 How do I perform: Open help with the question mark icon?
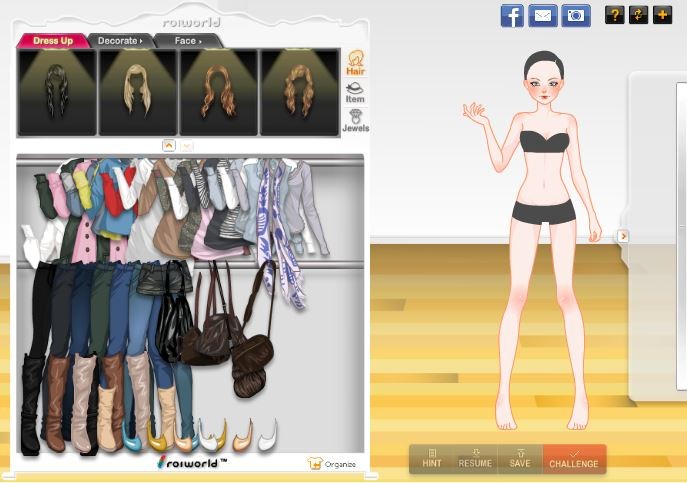(x=614, y=15)
